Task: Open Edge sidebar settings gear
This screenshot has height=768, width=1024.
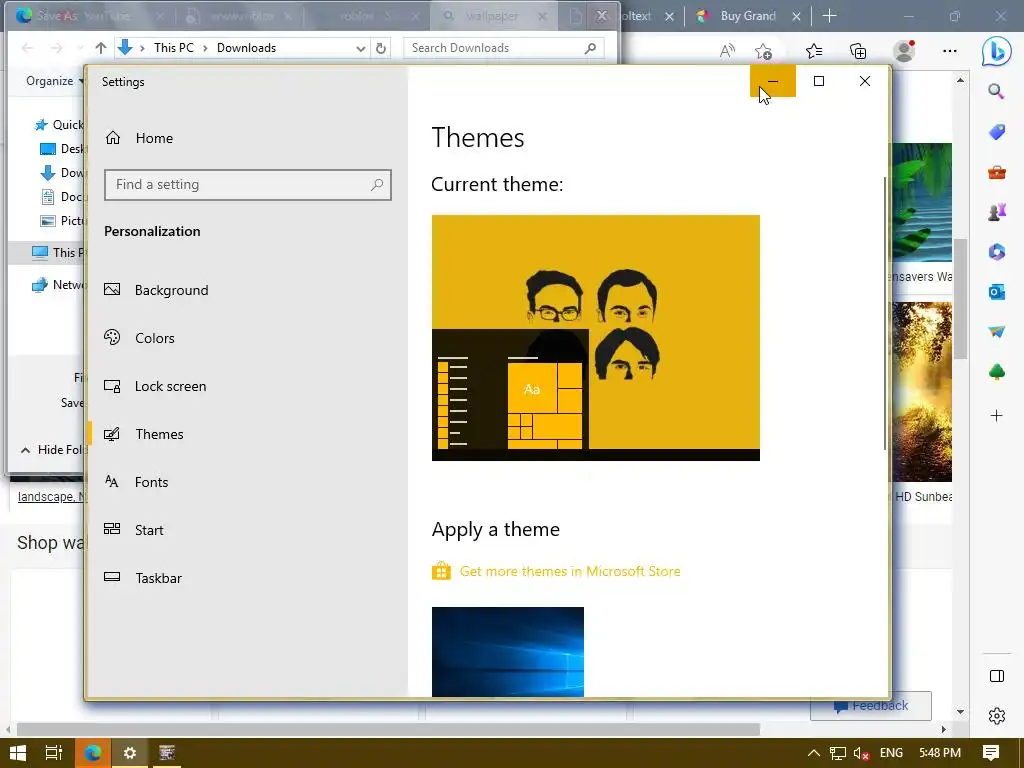Action: pos(997,716)
